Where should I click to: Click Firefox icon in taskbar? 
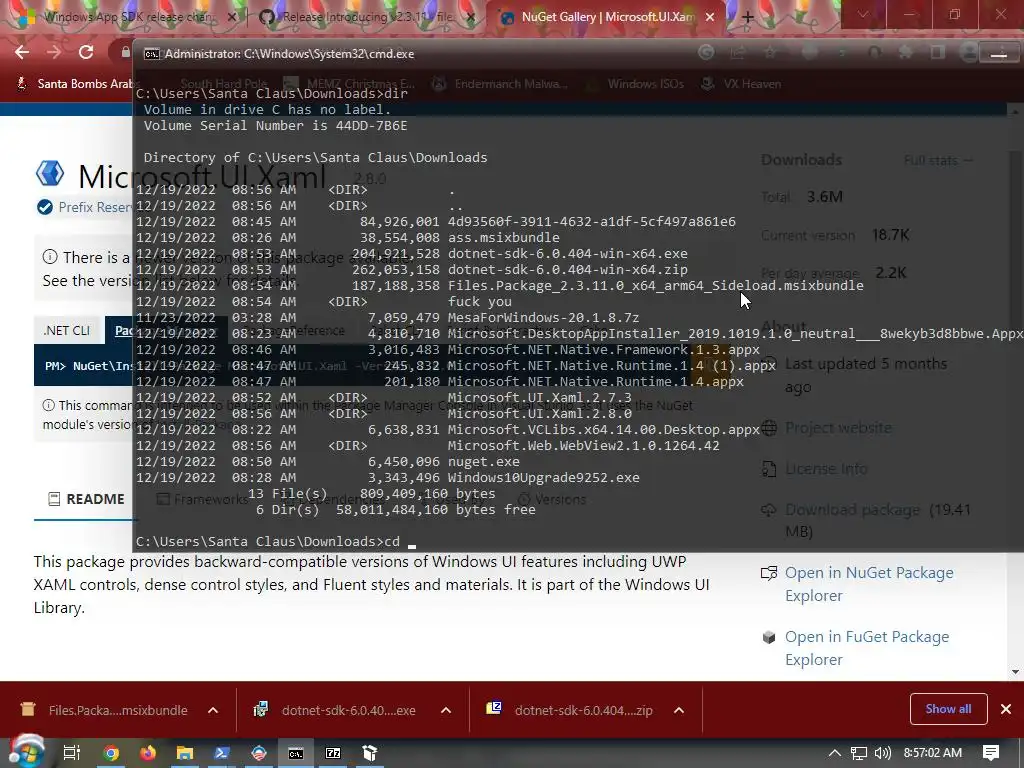tap(148, 753)
